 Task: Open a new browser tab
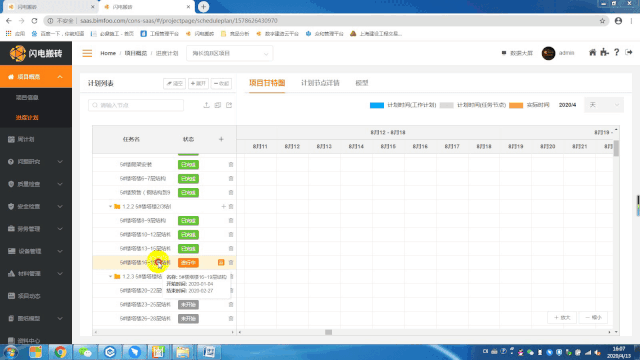[x=203, y=7]
